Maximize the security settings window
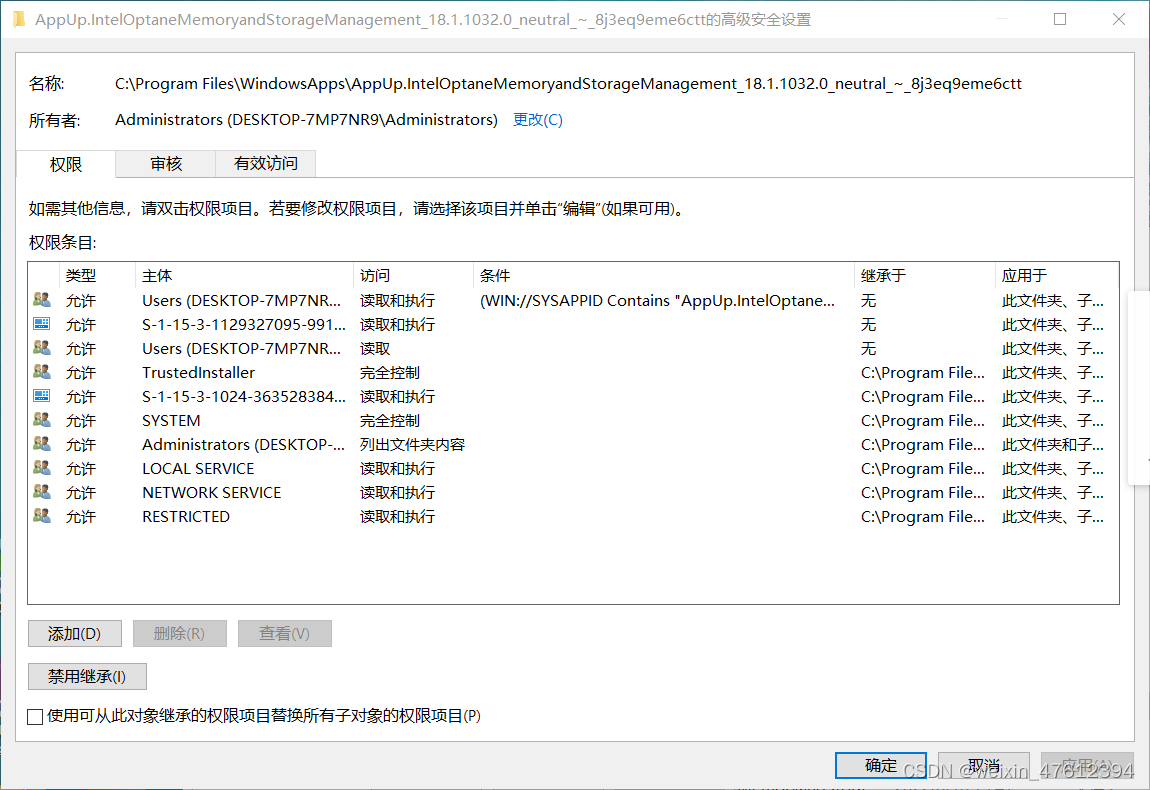This screenshot has height=790, width=1150. coord(1060,19)
